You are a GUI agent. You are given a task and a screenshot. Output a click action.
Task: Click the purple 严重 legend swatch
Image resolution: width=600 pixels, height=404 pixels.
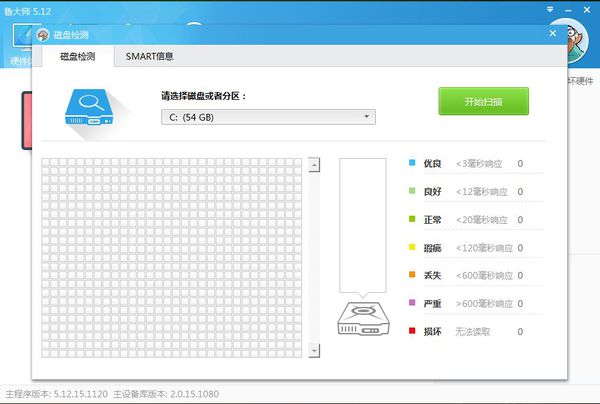[x=412, y=303]
